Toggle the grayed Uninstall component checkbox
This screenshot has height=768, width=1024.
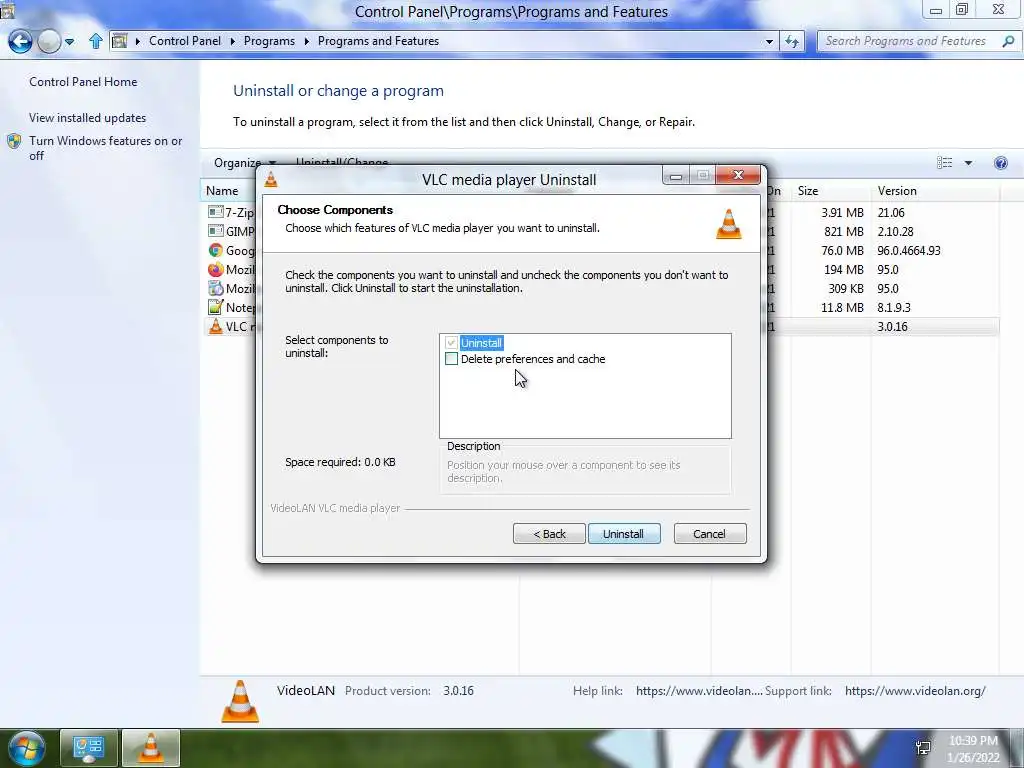(x=451, y=343)
